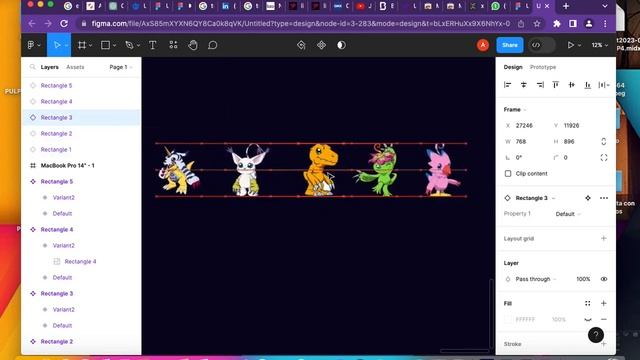Image resolution: width=640 pixels, height=360 pixels.
Task: Toggle the fill visibility eye icon
Action: [588, 319]
